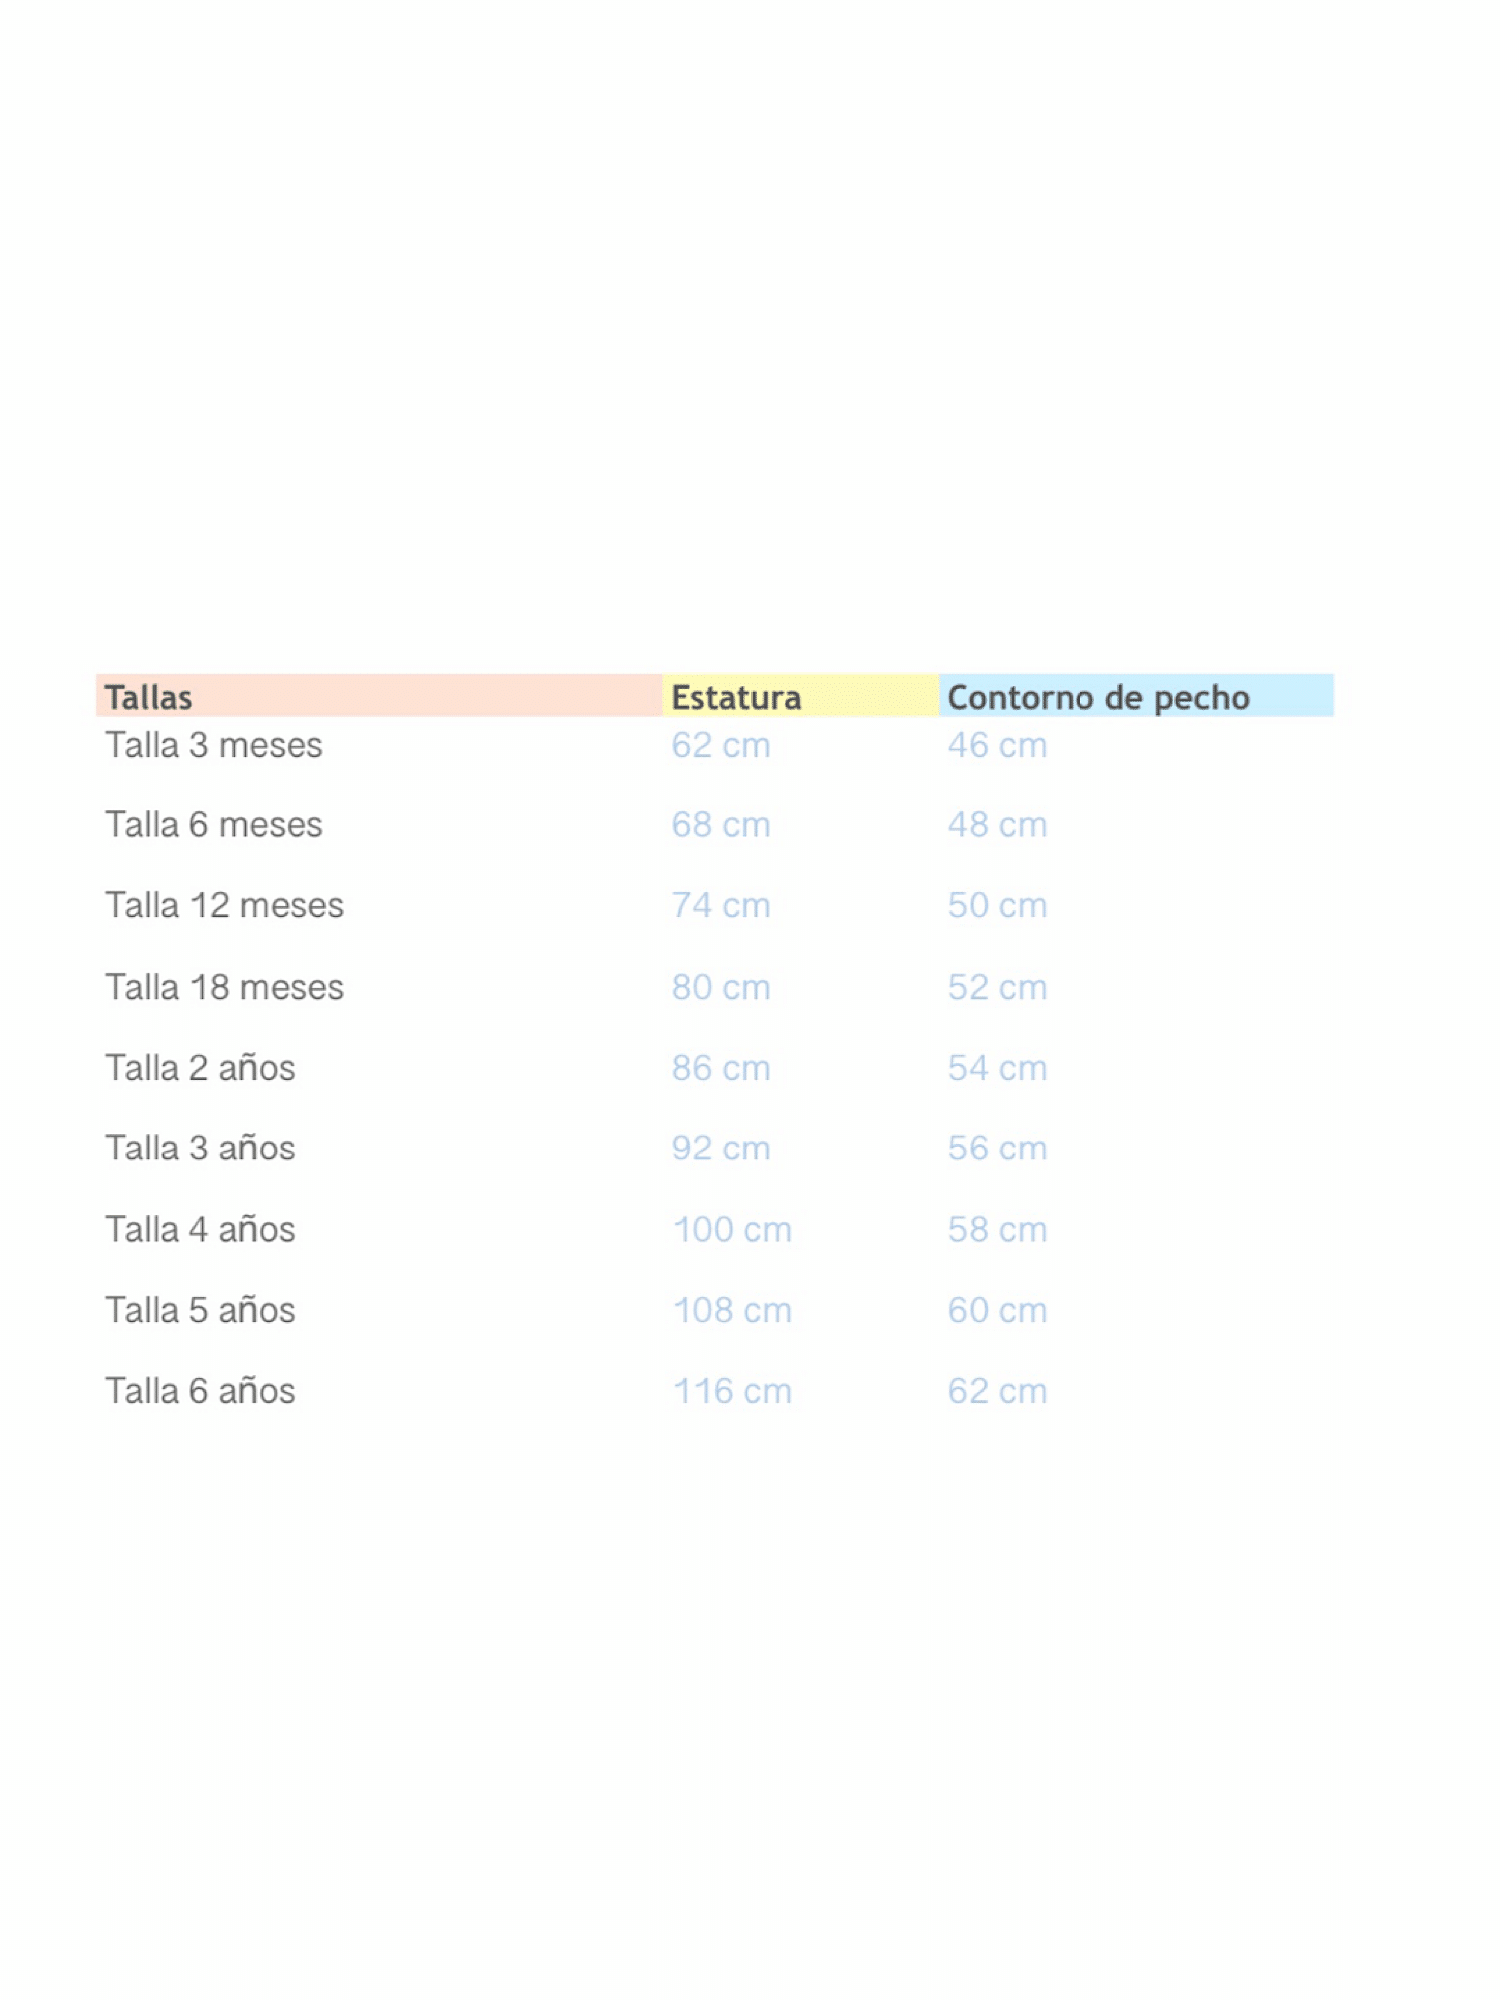The height and width of the screenshot is (2000, 1500).
Task: Click the 68 cm height value
Action: (x=721, y=825)
